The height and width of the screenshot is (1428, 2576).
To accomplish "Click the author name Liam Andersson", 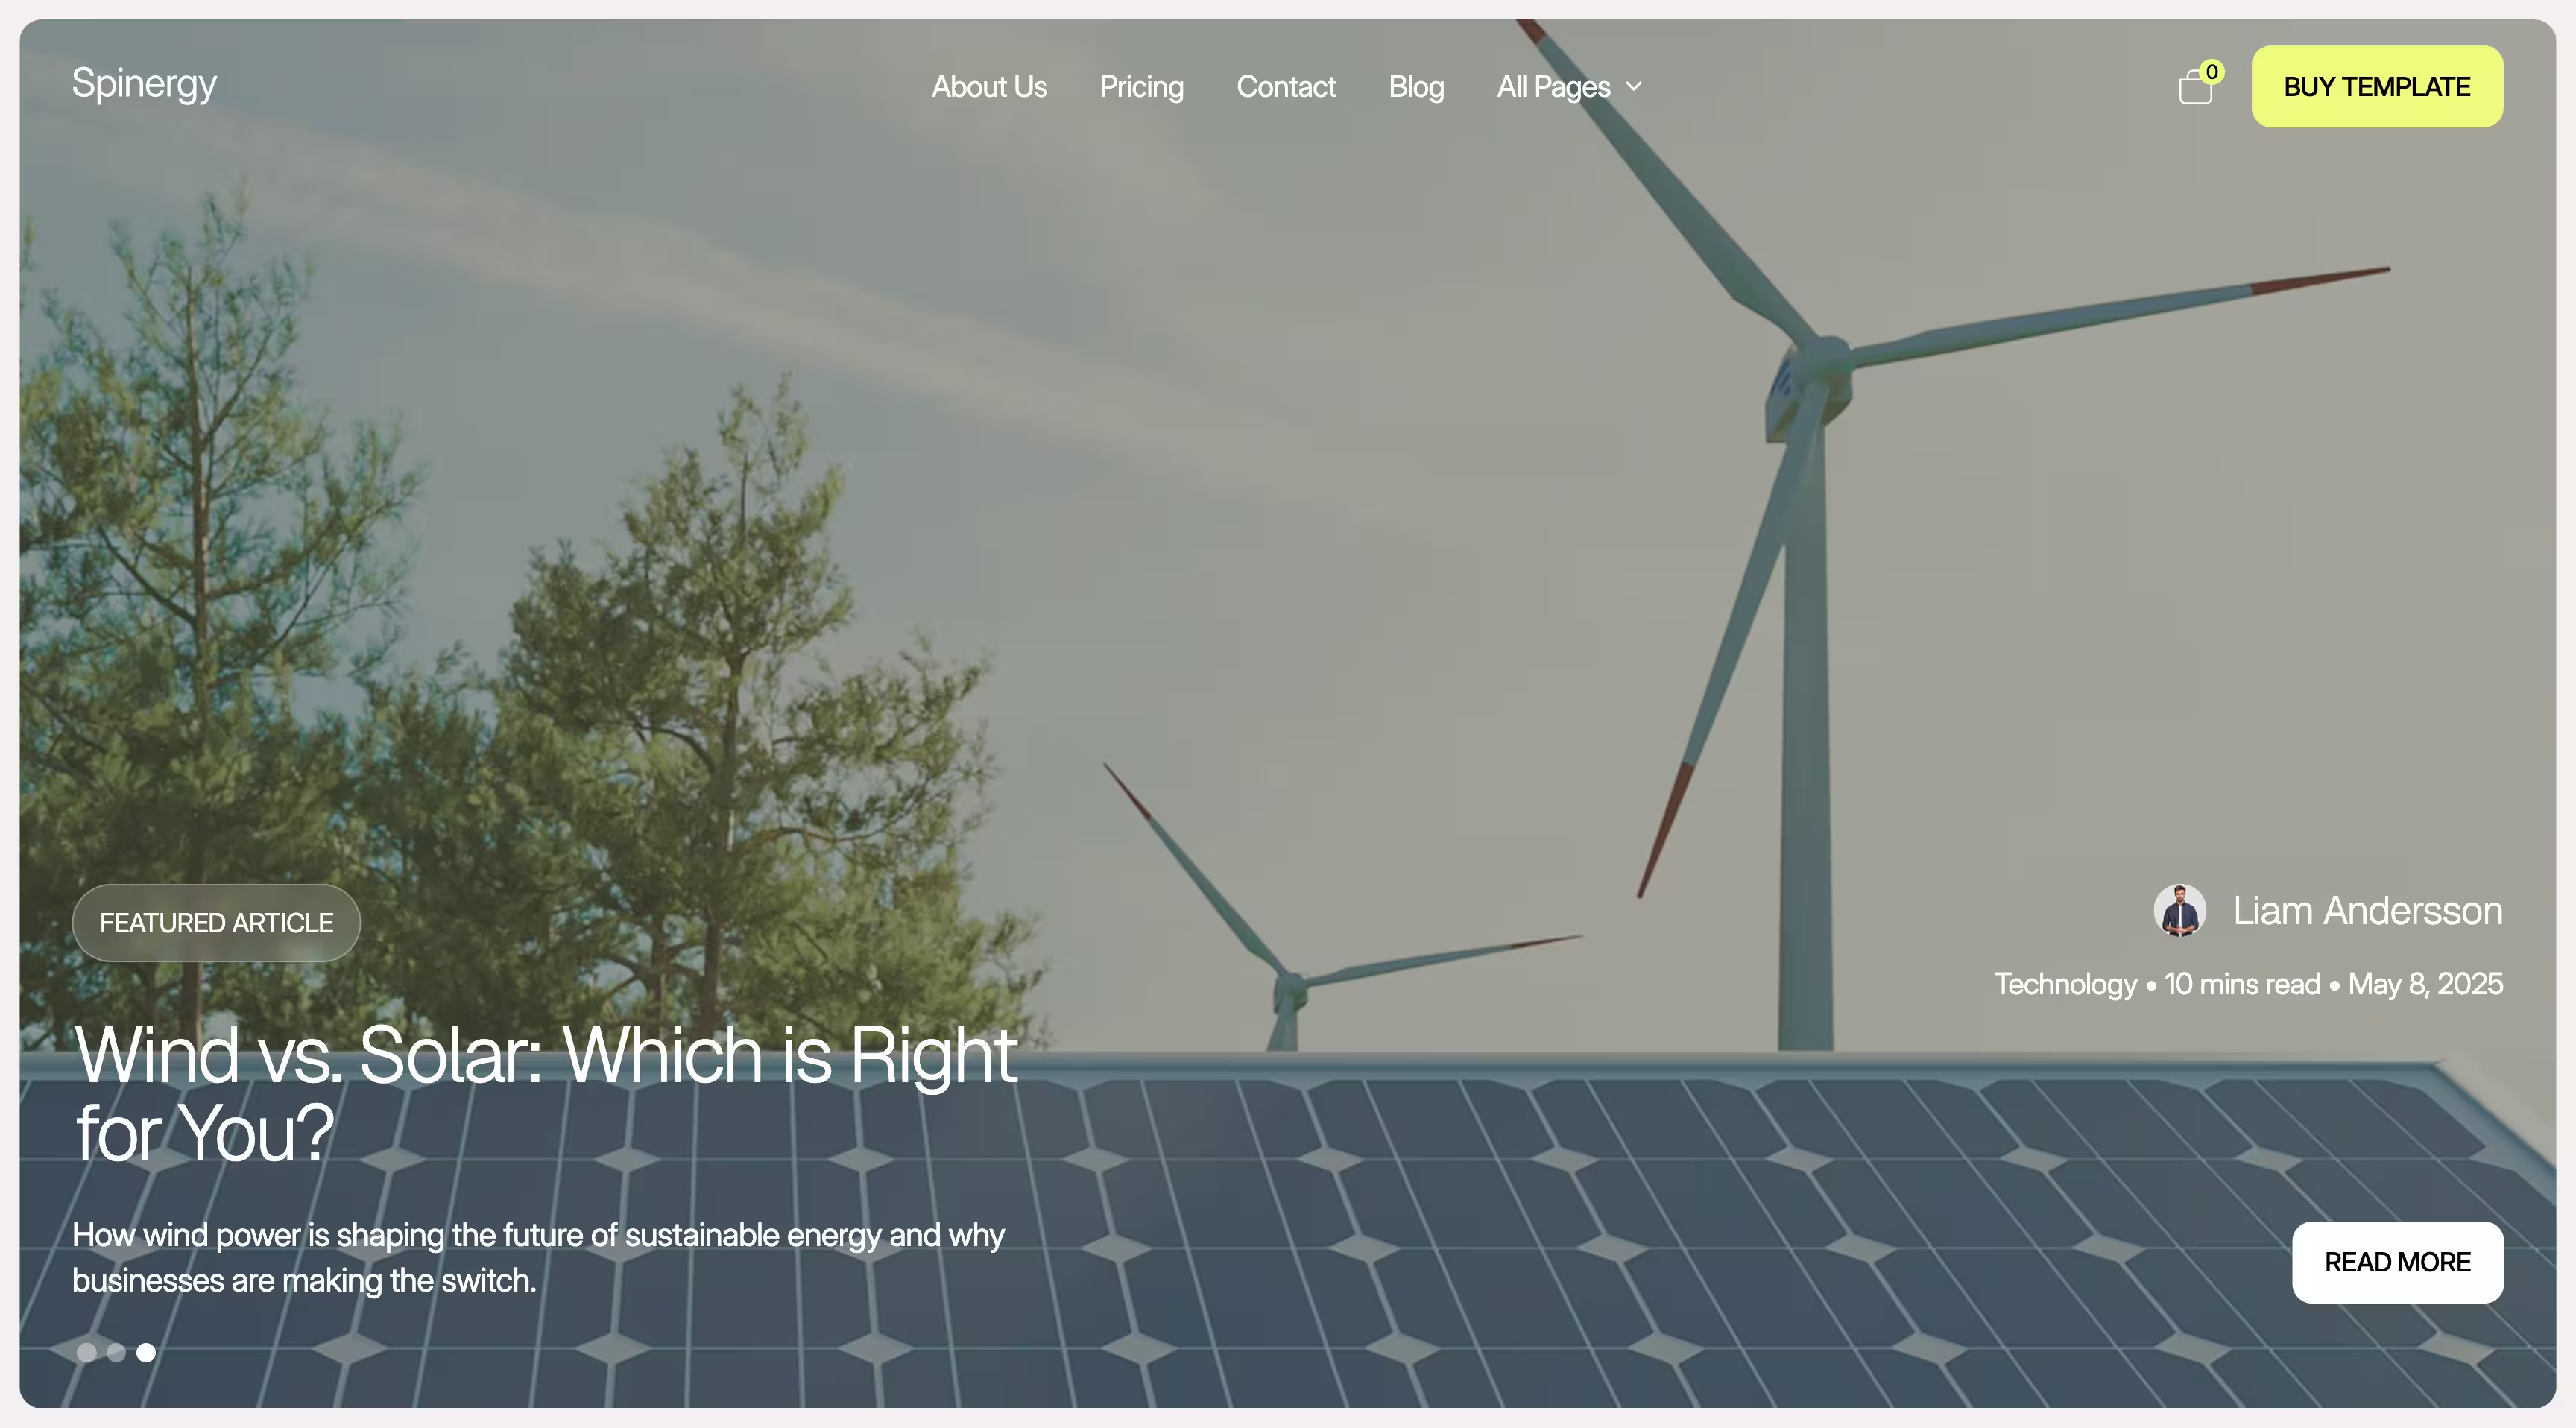I will pyautogui.click(x=2368, y=911).
